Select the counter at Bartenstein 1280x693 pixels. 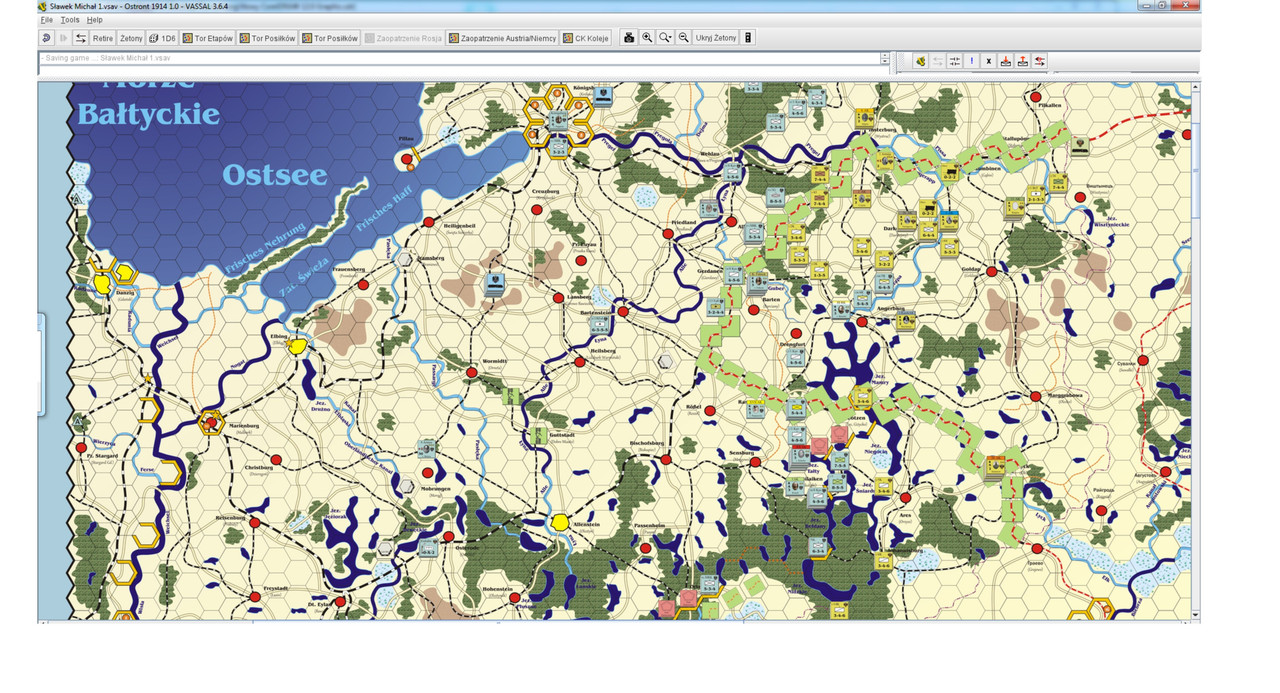[600, 325]
